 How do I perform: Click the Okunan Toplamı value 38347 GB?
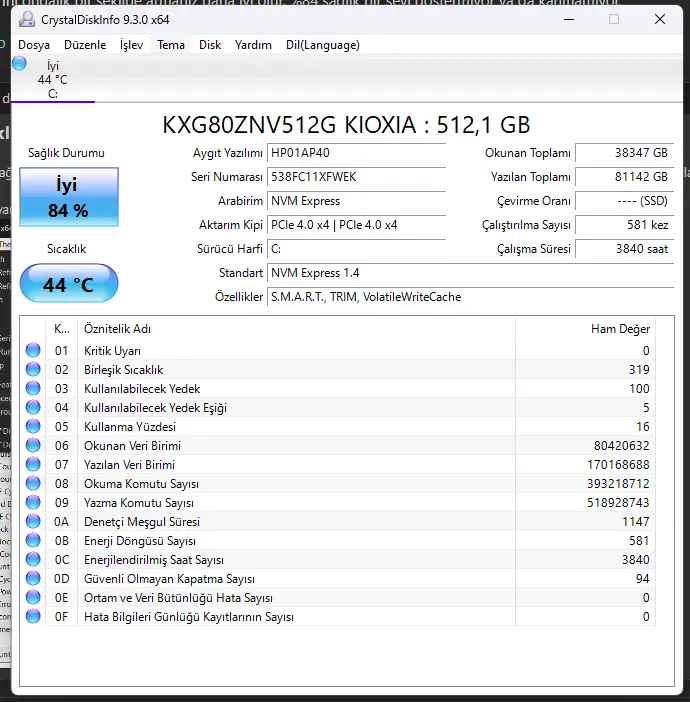(624, 153)
